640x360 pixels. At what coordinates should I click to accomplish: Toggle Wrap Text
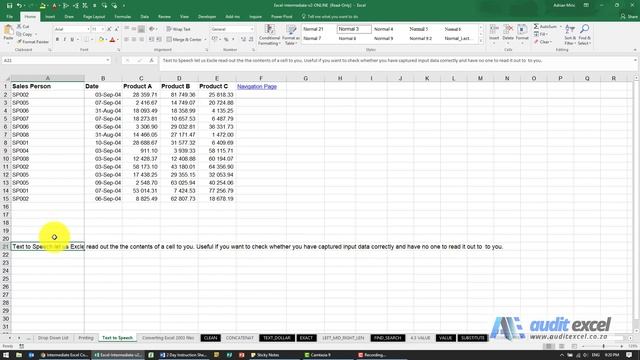click(179, 29)
